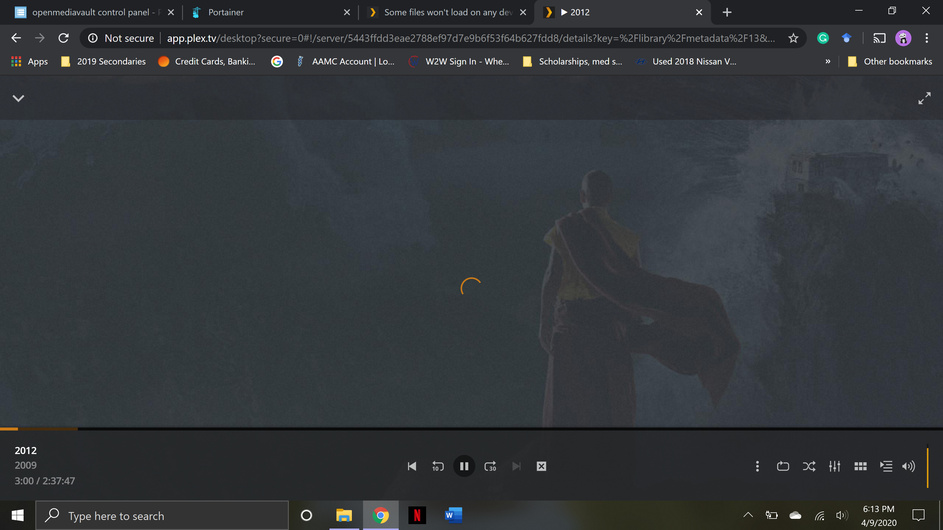This screenshot has width=943, height=530.
Task: Enter fullscreen video mode
Action: (x=924, y=98)
